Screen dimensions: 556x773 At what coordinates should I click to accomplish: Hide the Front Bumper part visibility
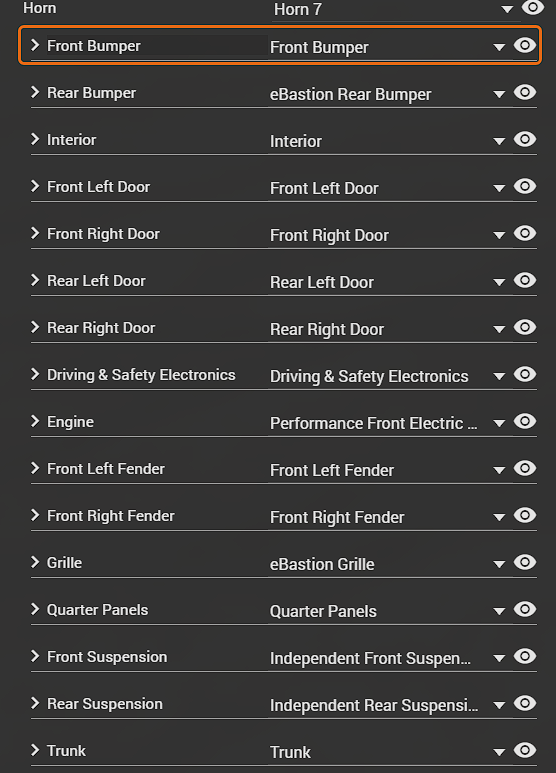[x=524, y=45]
